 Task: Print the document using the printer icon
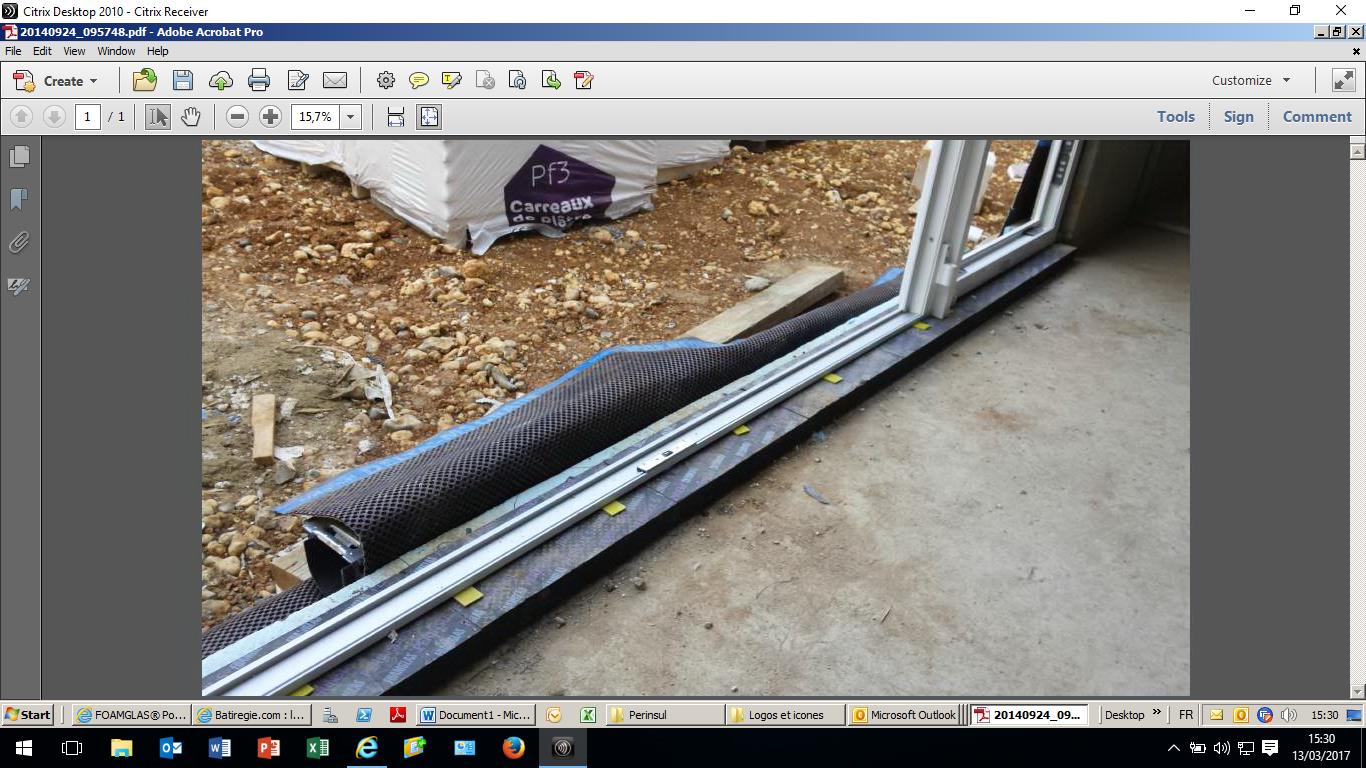pyautogui.click(x=259, y=81)
